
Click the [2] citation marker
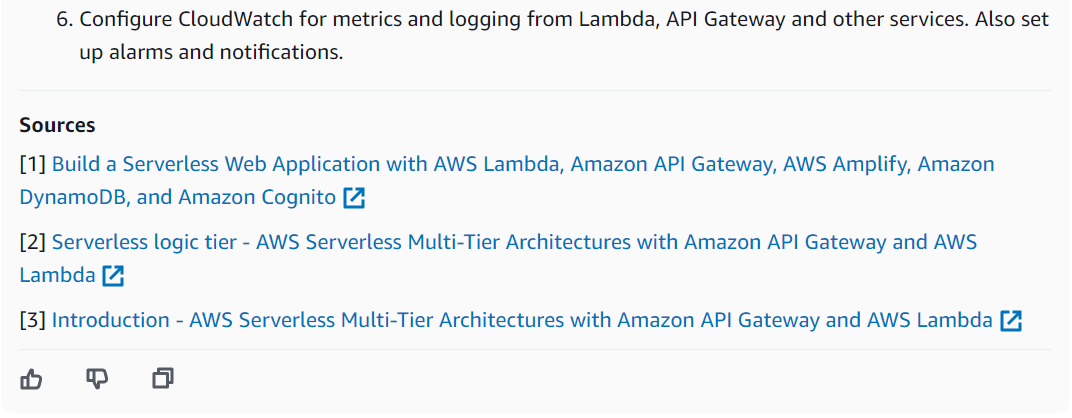33,242
